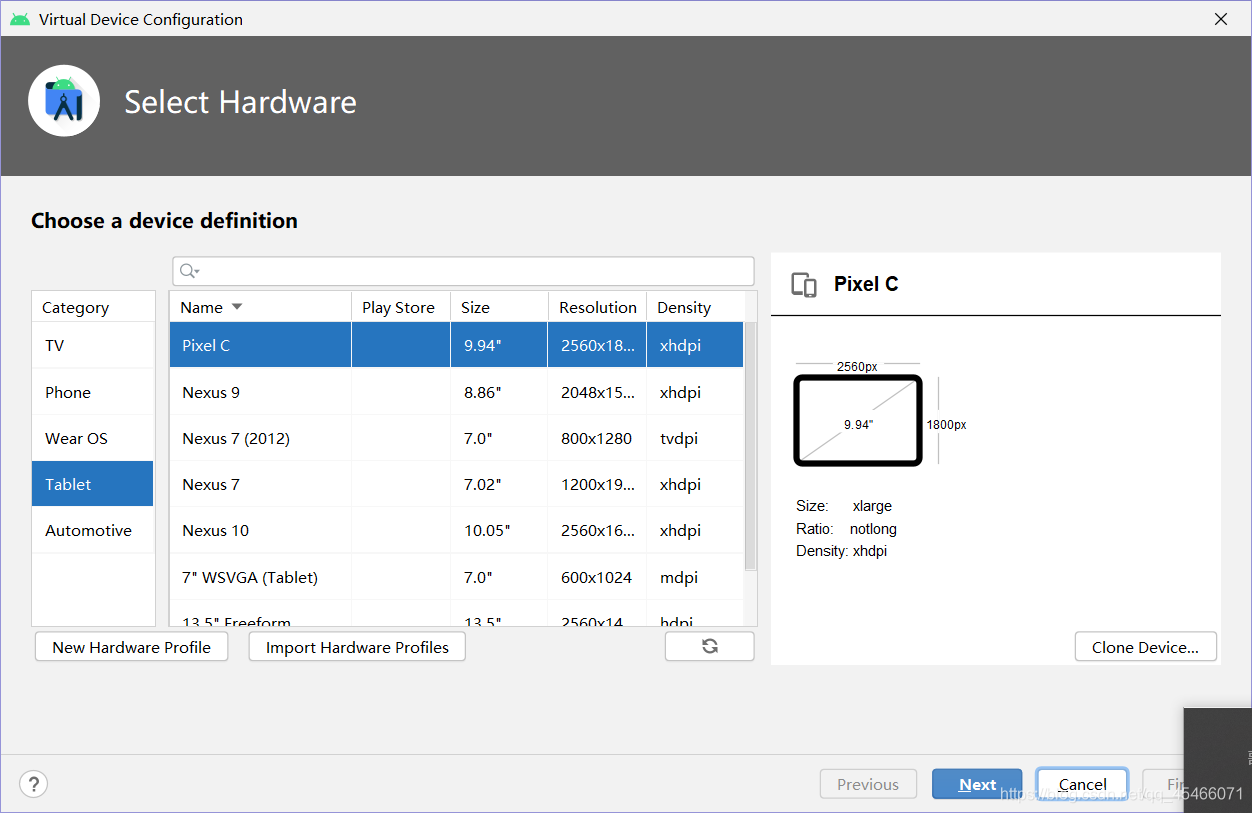Select the Phone category
Screen dimensions: 1252x813
tap(93, 392)
